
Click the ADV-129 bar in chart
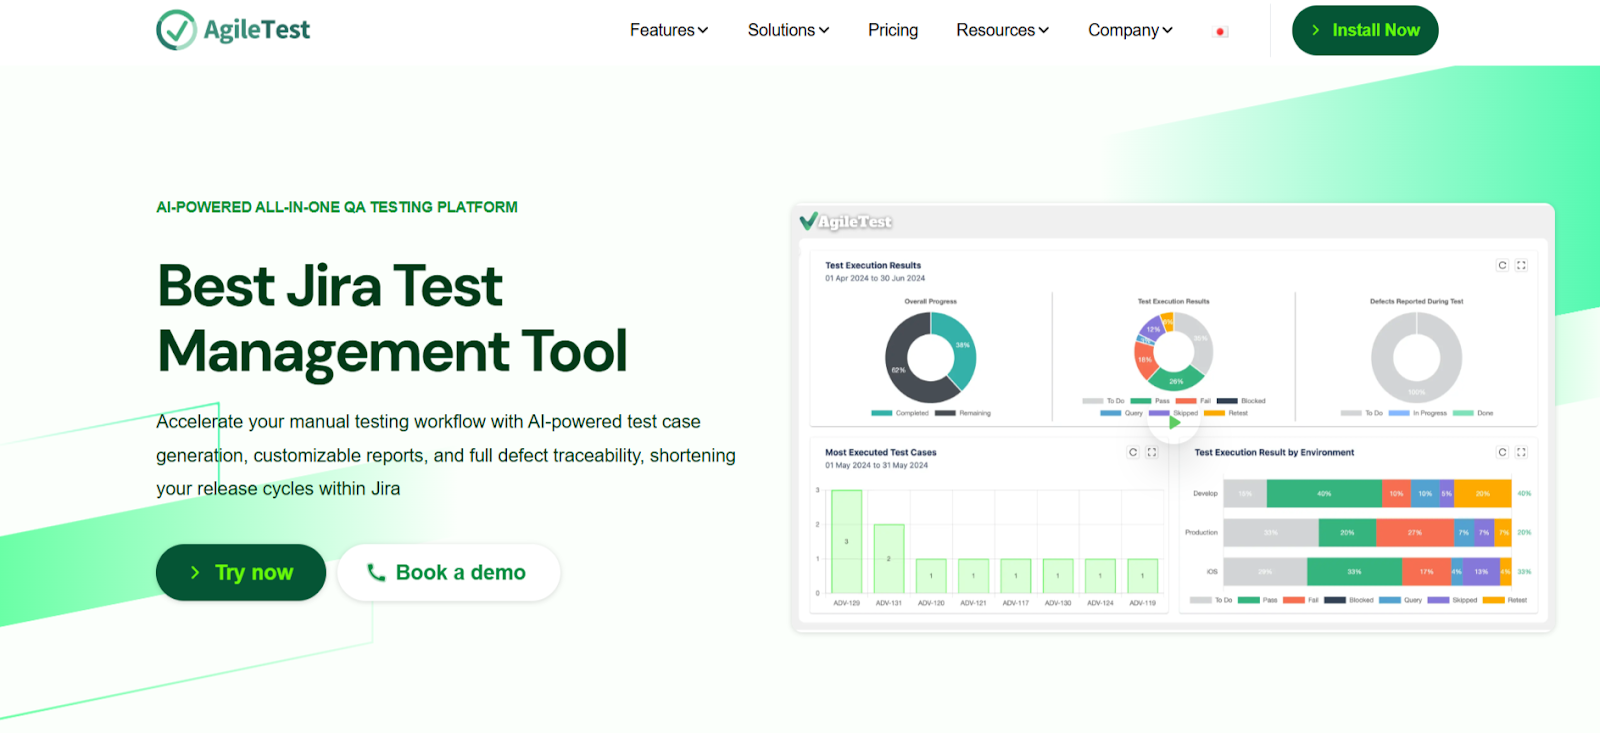point(846,541)
